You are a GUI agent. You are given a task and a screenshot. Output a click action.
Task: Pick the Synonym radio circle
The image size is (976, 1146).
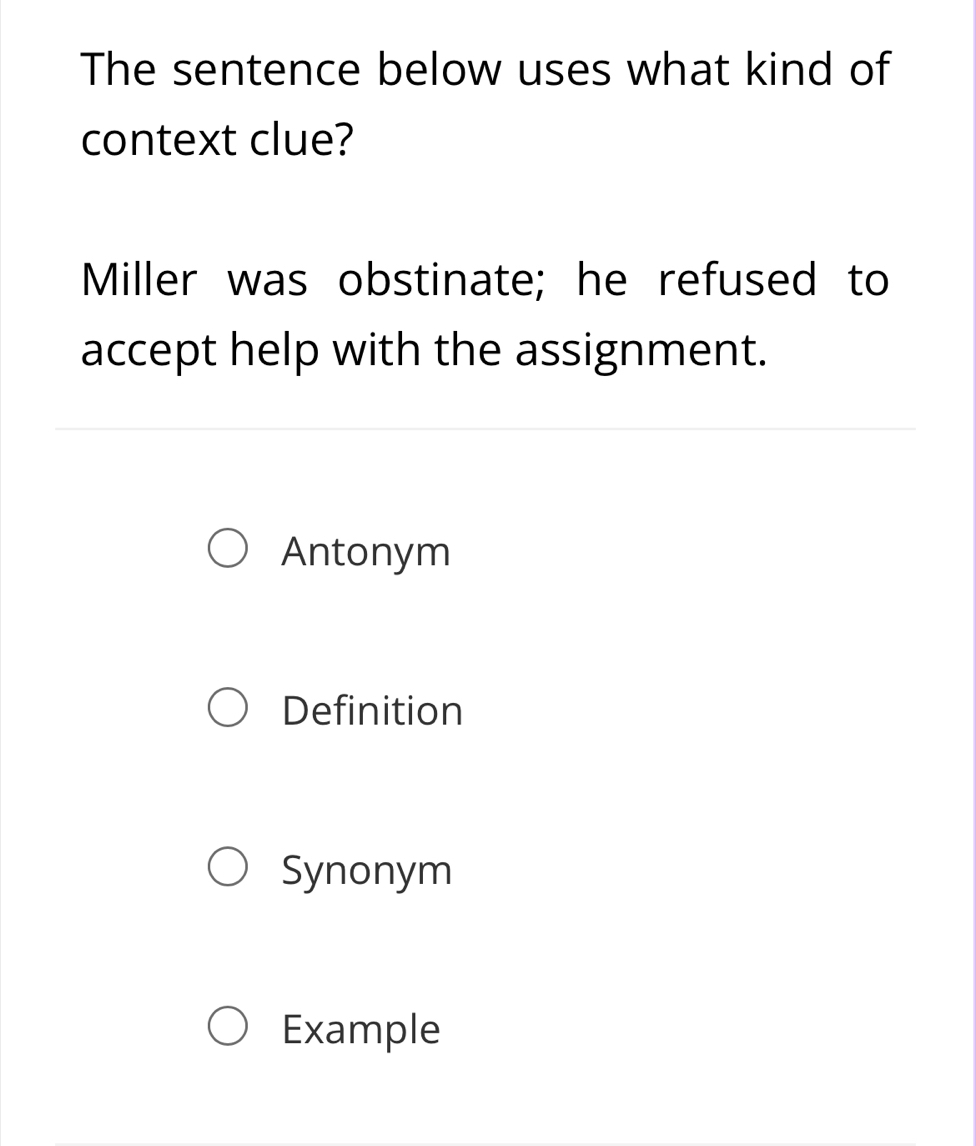point(228,870)
